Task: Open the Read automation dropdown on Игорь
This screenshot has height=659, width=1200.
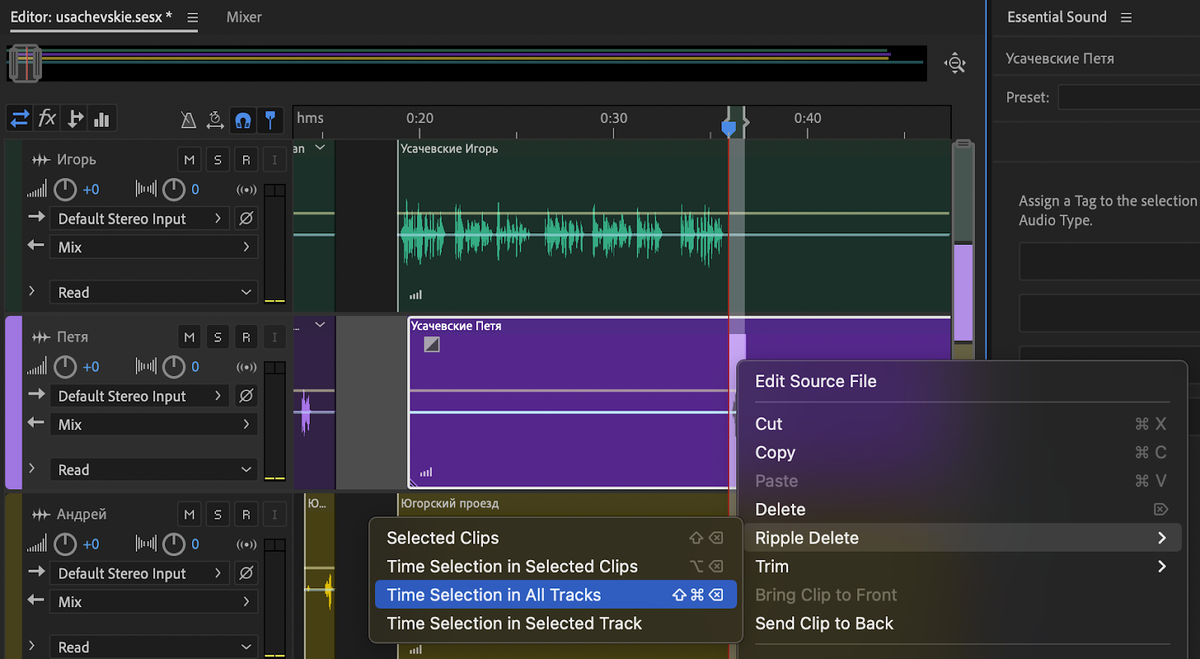Action: pos(153,292)
